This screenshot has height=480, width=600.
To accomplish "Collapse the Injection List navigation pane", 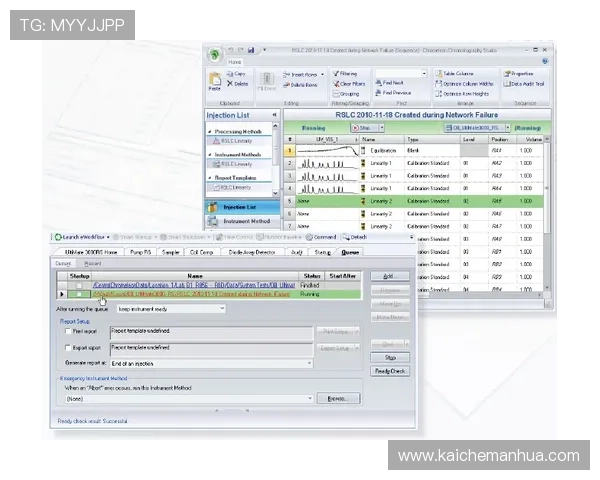I will [x=274, y=115].
